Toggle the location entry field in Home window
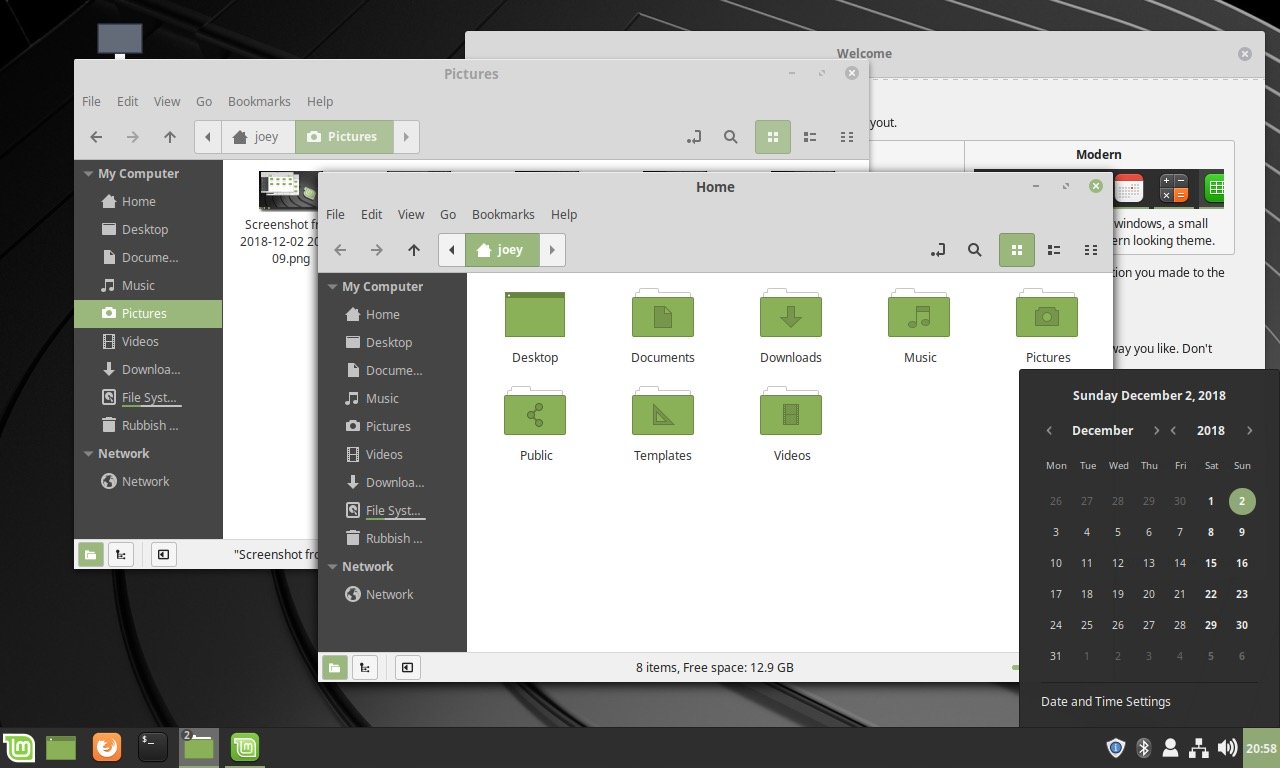1280x768 pixels. click(x=938, y=249)
